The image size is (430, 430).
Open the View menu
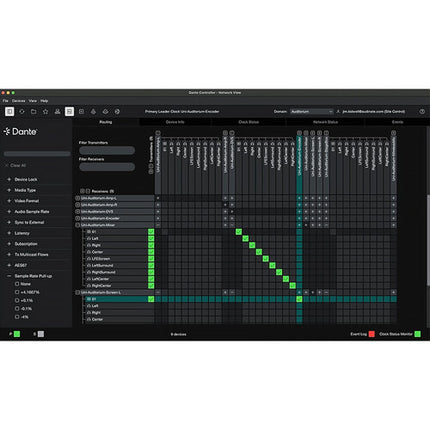tap(33, 101)
